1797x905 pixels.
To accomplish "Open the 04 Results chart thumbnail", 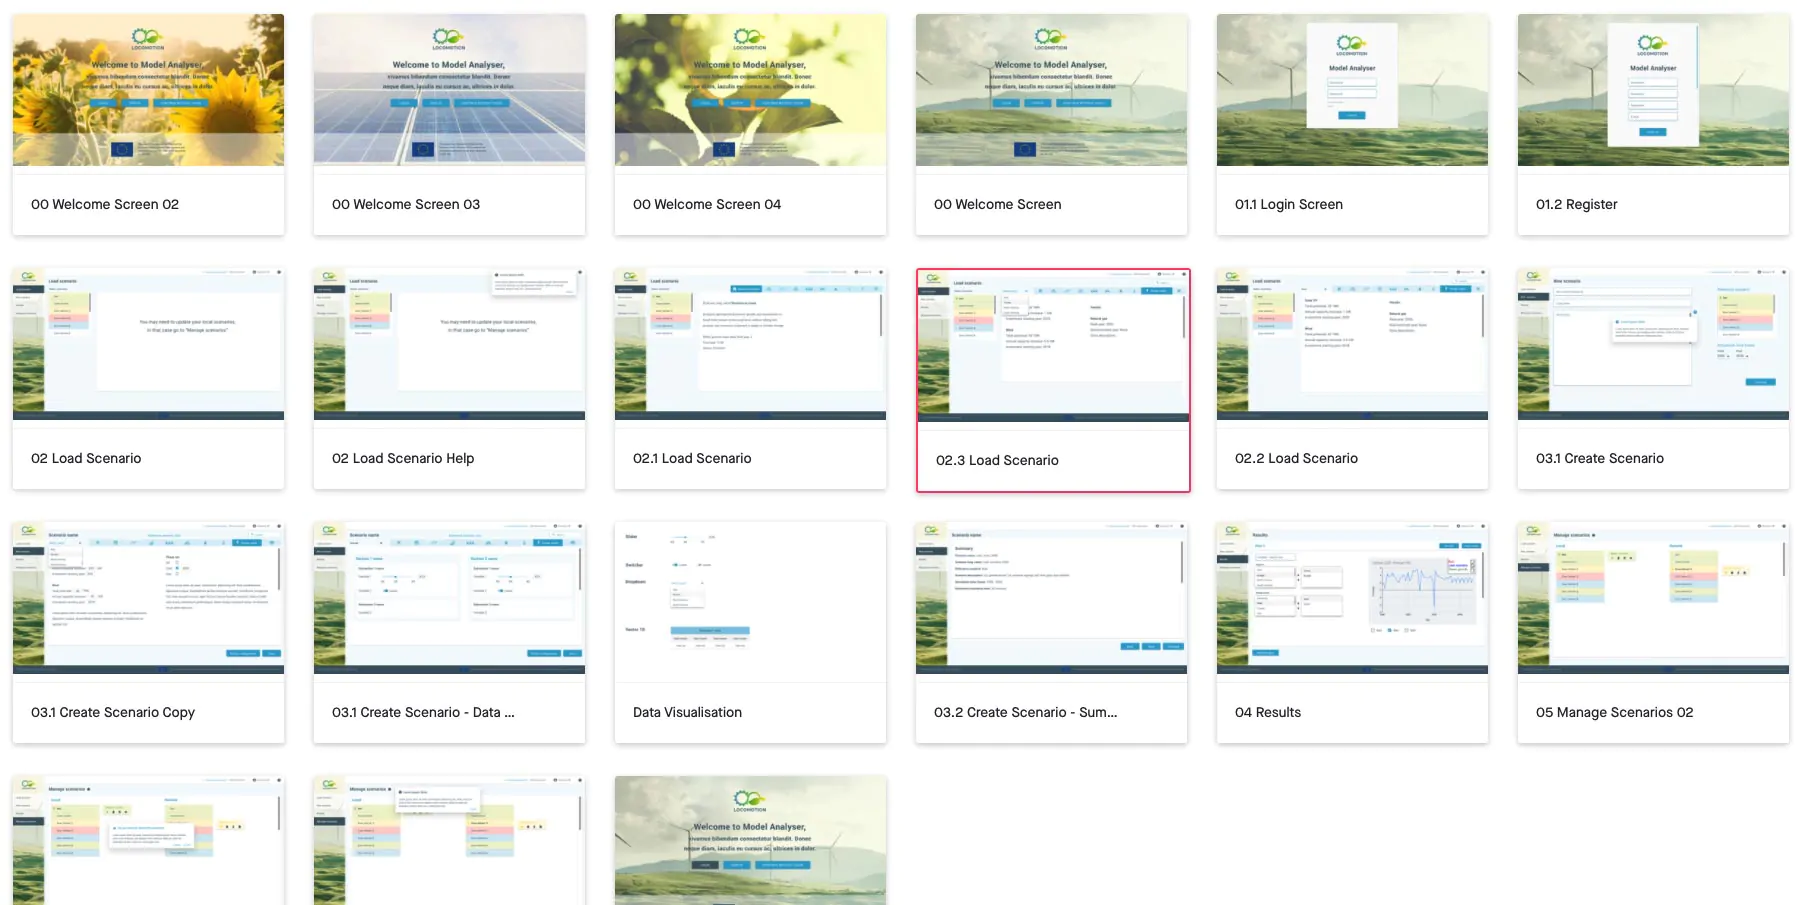I will 1352,598.
